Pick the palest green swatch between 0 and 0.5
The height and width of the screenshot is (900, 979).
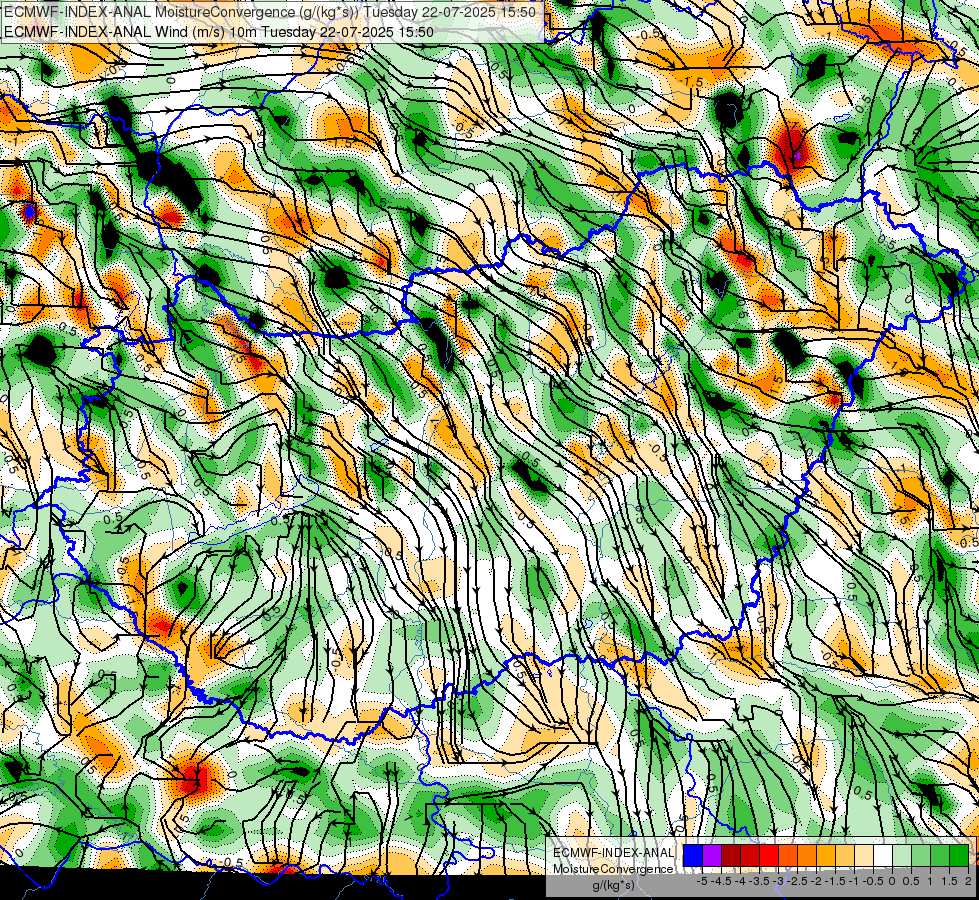pos(902,856)
